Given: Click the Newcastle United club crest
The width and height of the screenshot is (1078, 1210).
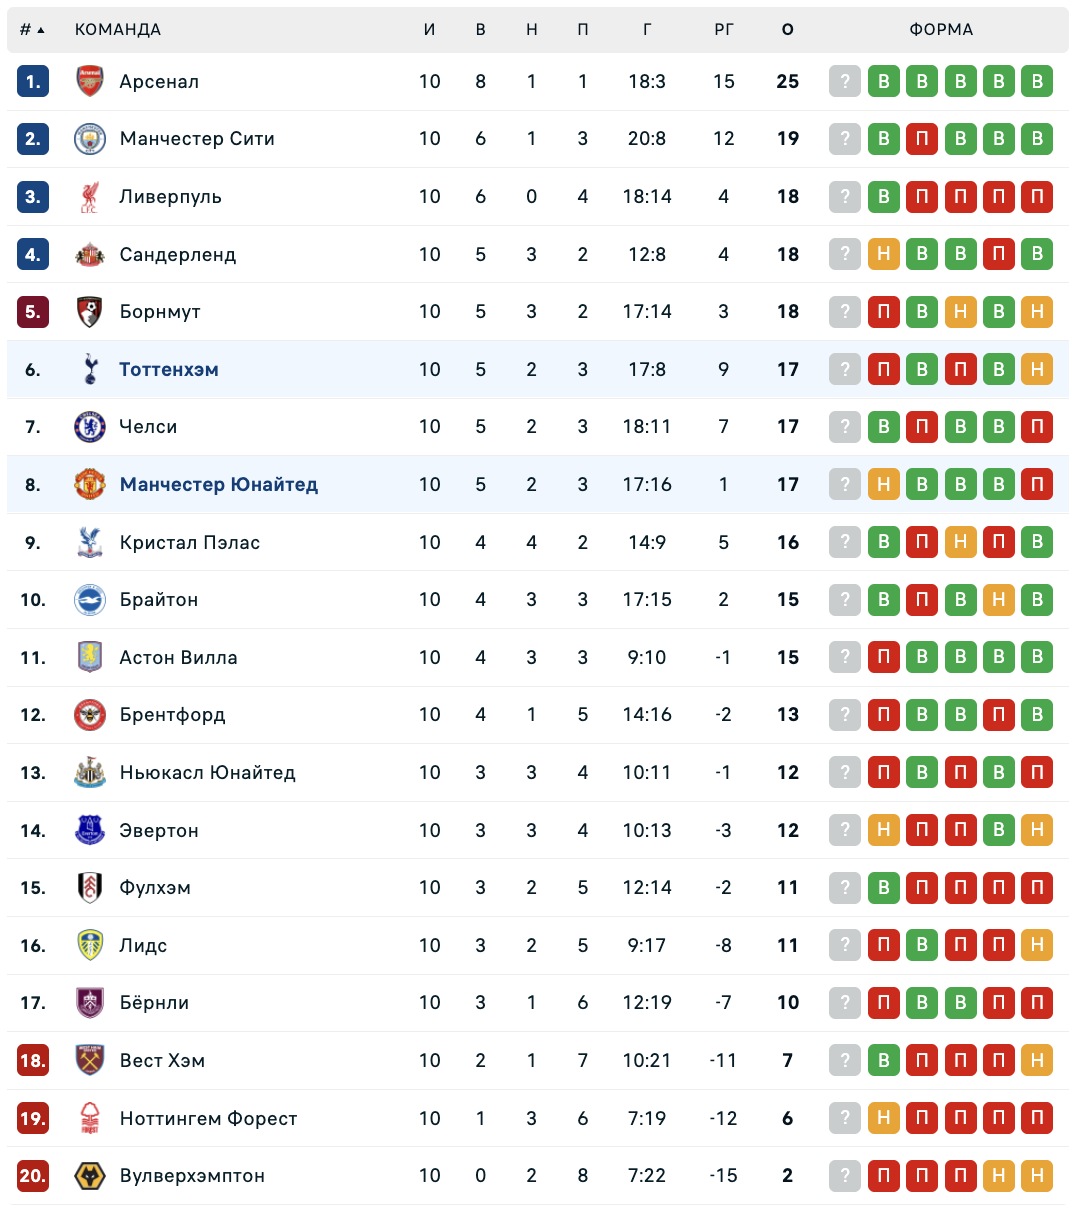Looking at the screenshot, I should pyautogui.click(x=90, y=773).
